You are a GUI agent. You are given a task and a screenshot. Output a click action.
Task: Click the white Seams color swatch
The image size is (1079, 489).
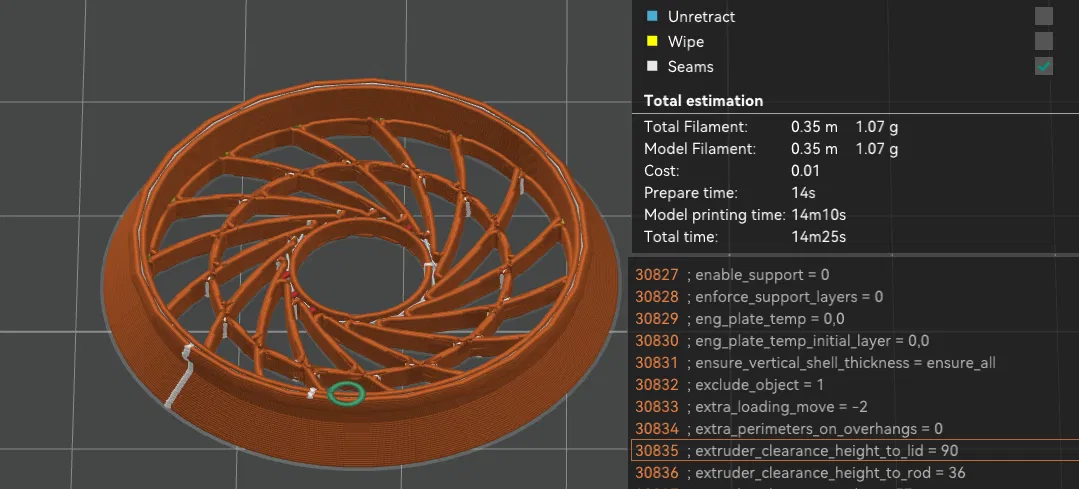point(652,66)
